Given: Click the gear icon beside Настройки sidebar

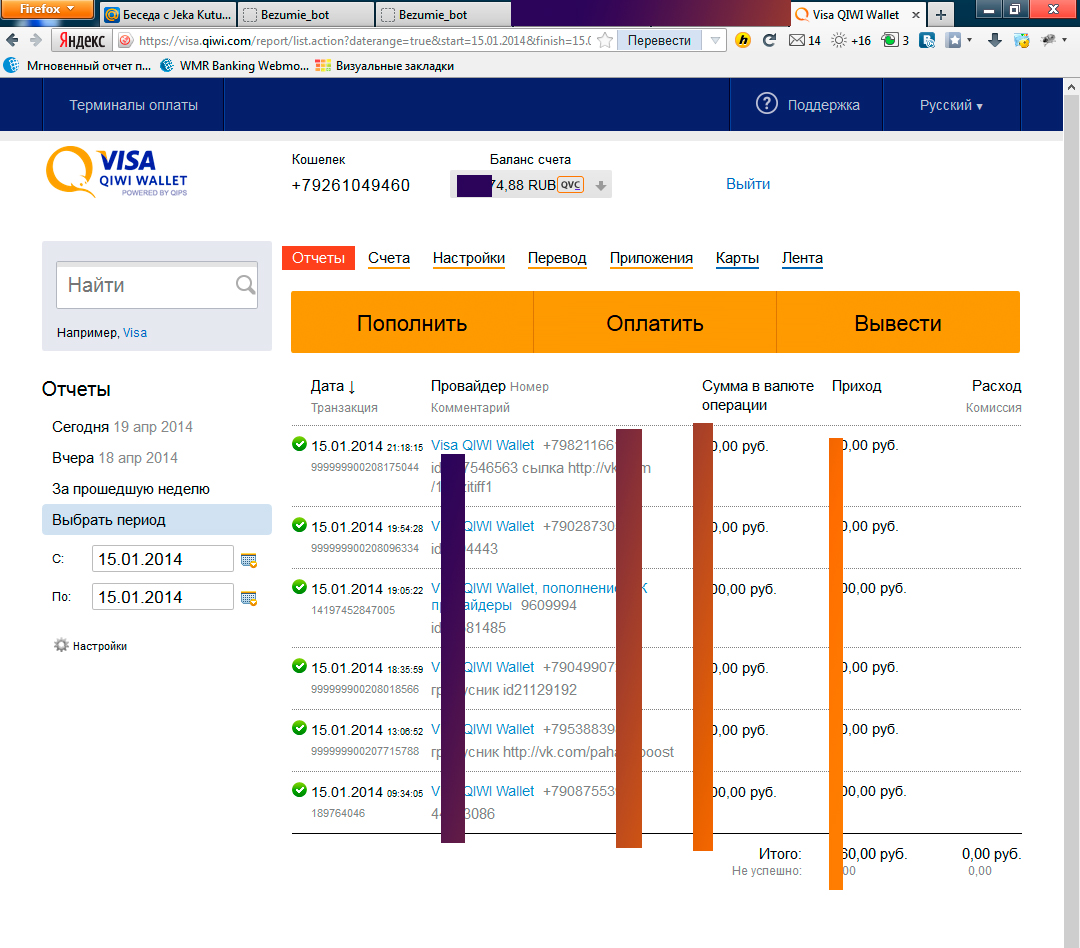Looking at the screenshot, I should (61, 646).
